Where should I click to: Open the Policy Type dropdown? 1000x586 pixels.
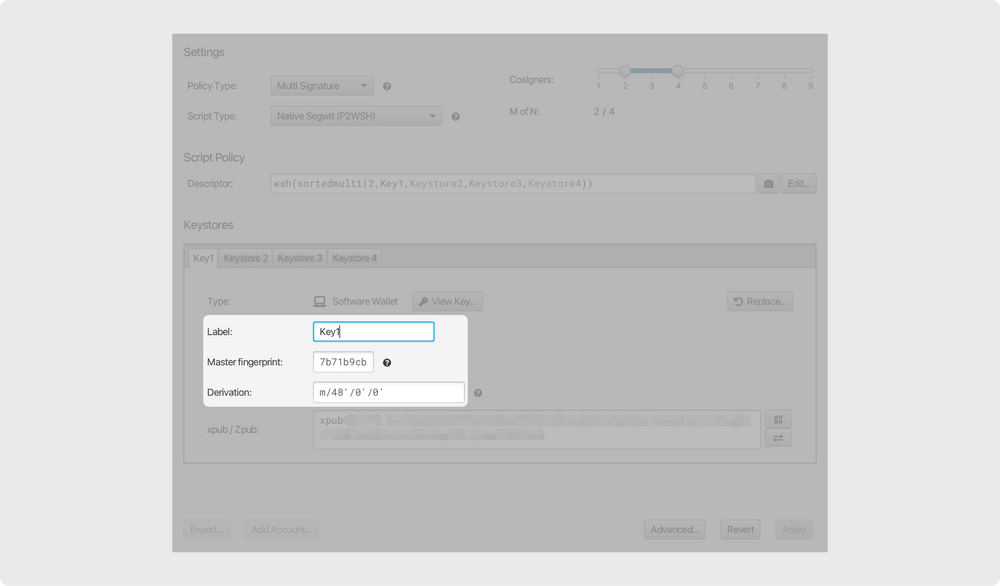(320, 86)
